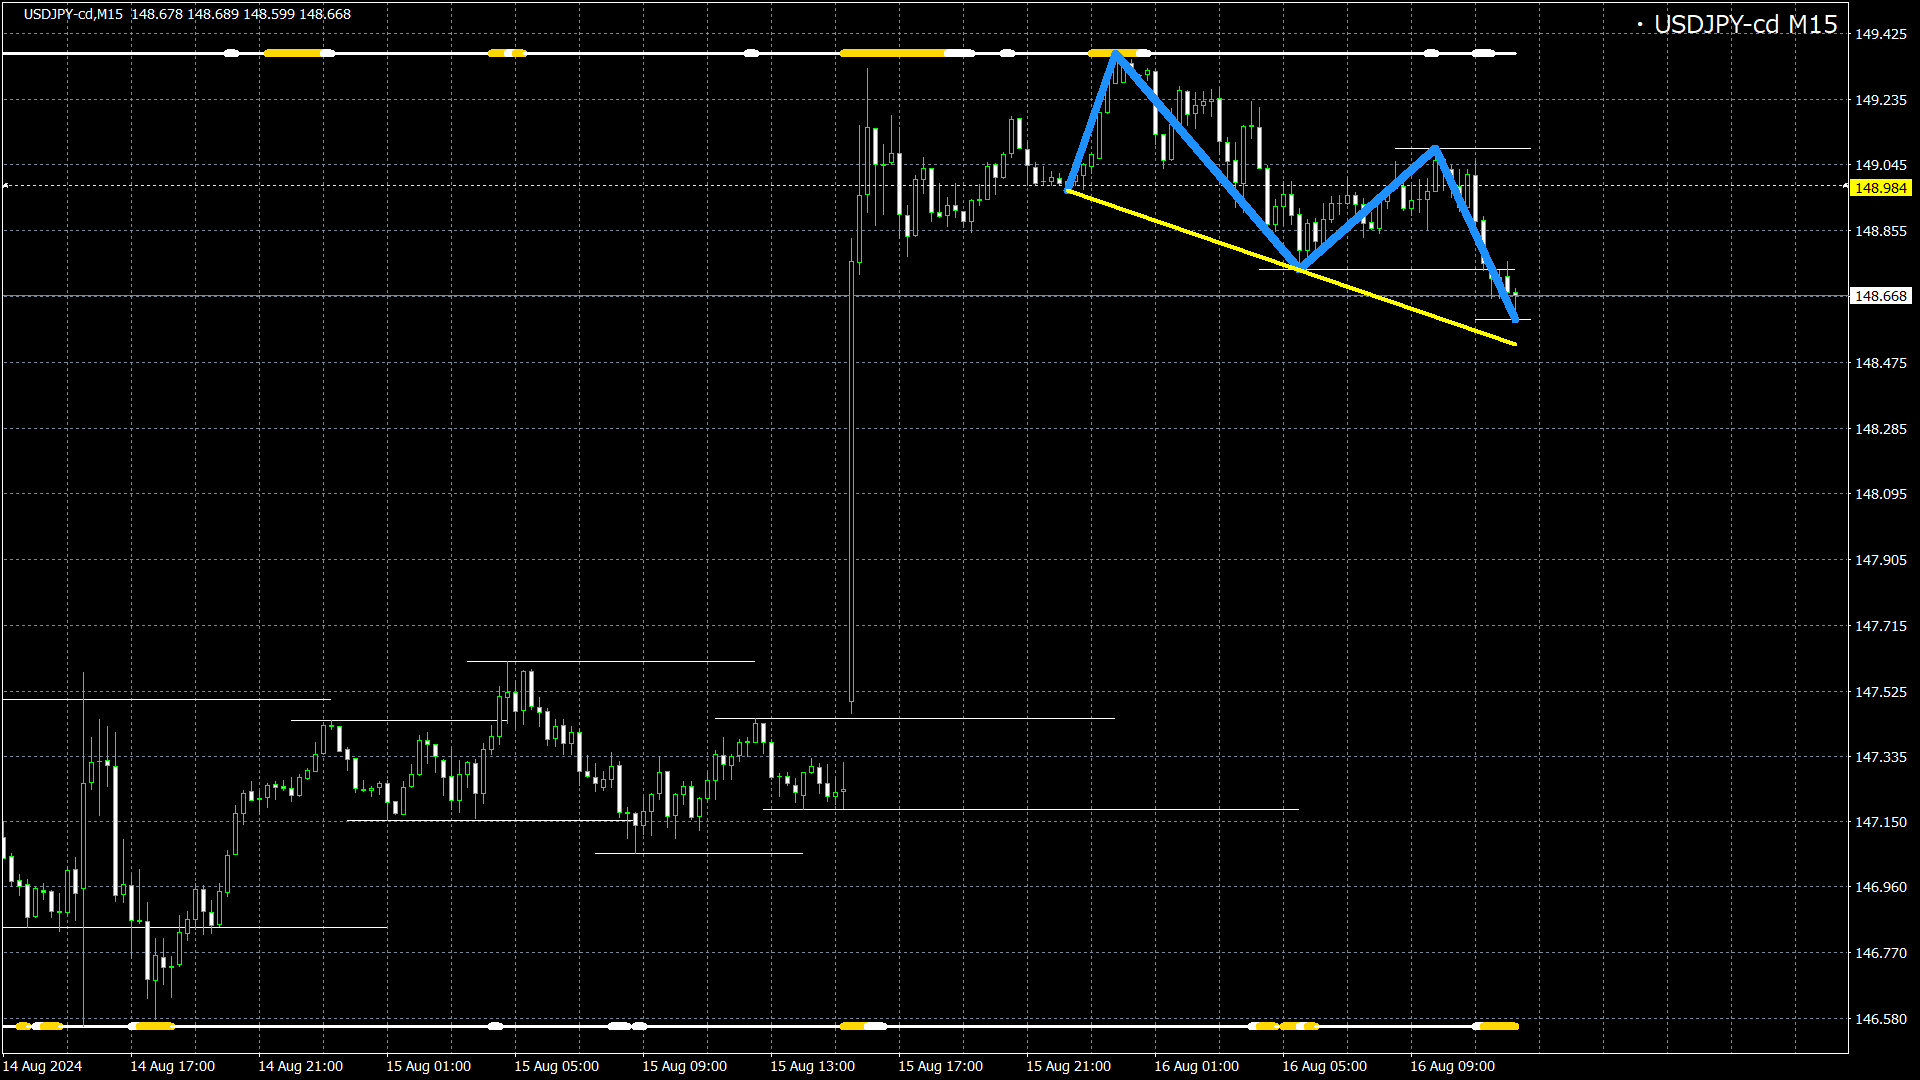Click the 147.150 price scale label
The width and height of the screenshot is (1920, 1080).
pos(1880,822)
